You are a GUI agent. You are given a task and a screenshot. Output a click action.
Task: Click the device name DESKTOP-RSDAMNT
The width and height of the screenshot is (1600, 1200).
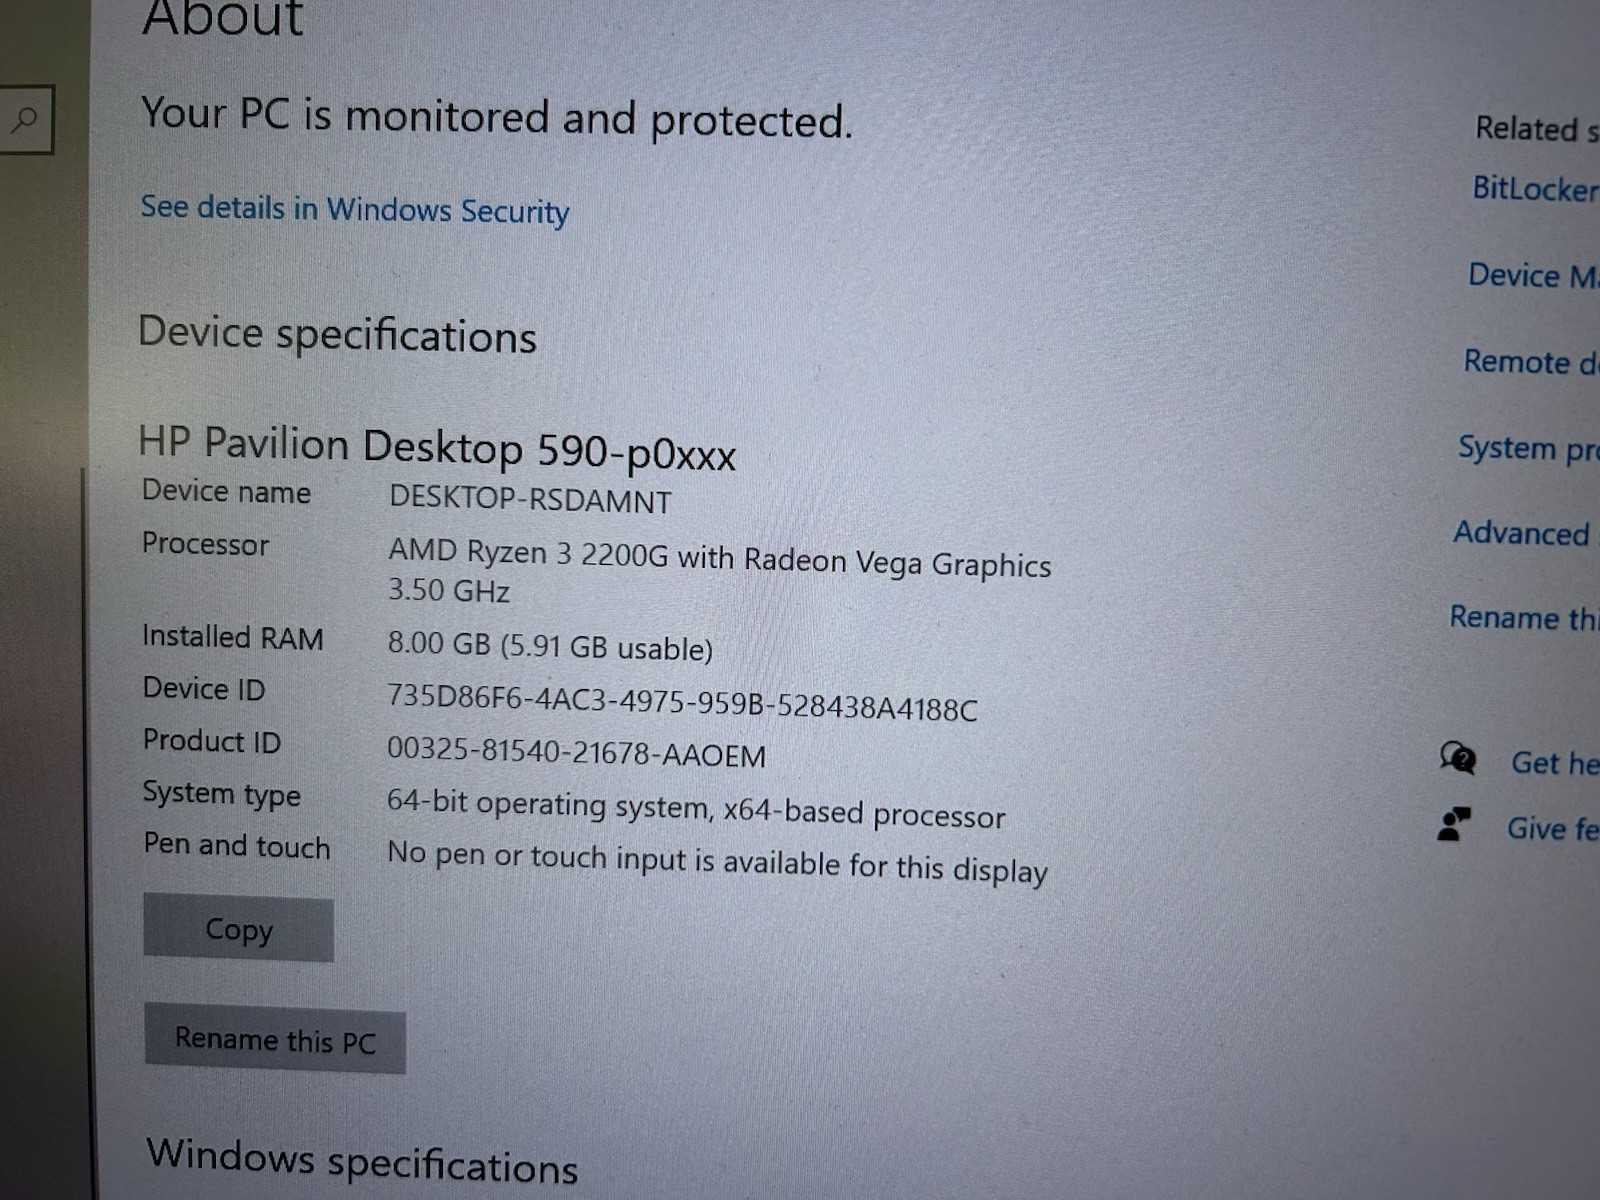530,499
